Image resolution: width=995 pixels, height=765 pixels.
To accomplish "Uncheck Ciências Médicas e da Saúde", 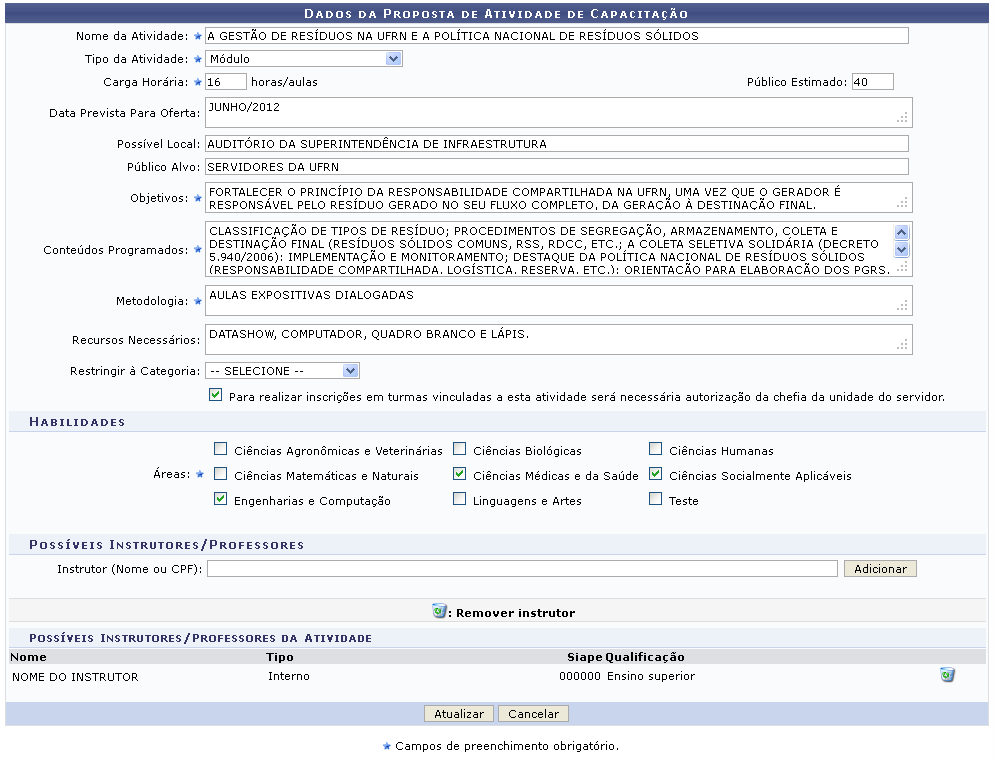I will [460, 475].
